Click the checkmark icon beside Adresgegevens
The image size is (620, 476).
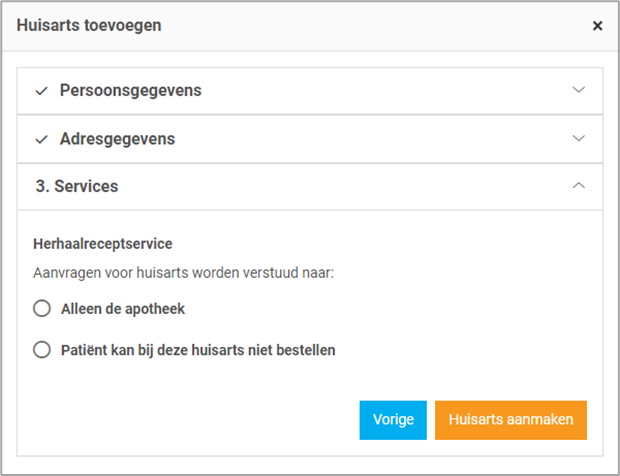pyautogui.click(x=41, y=139)
